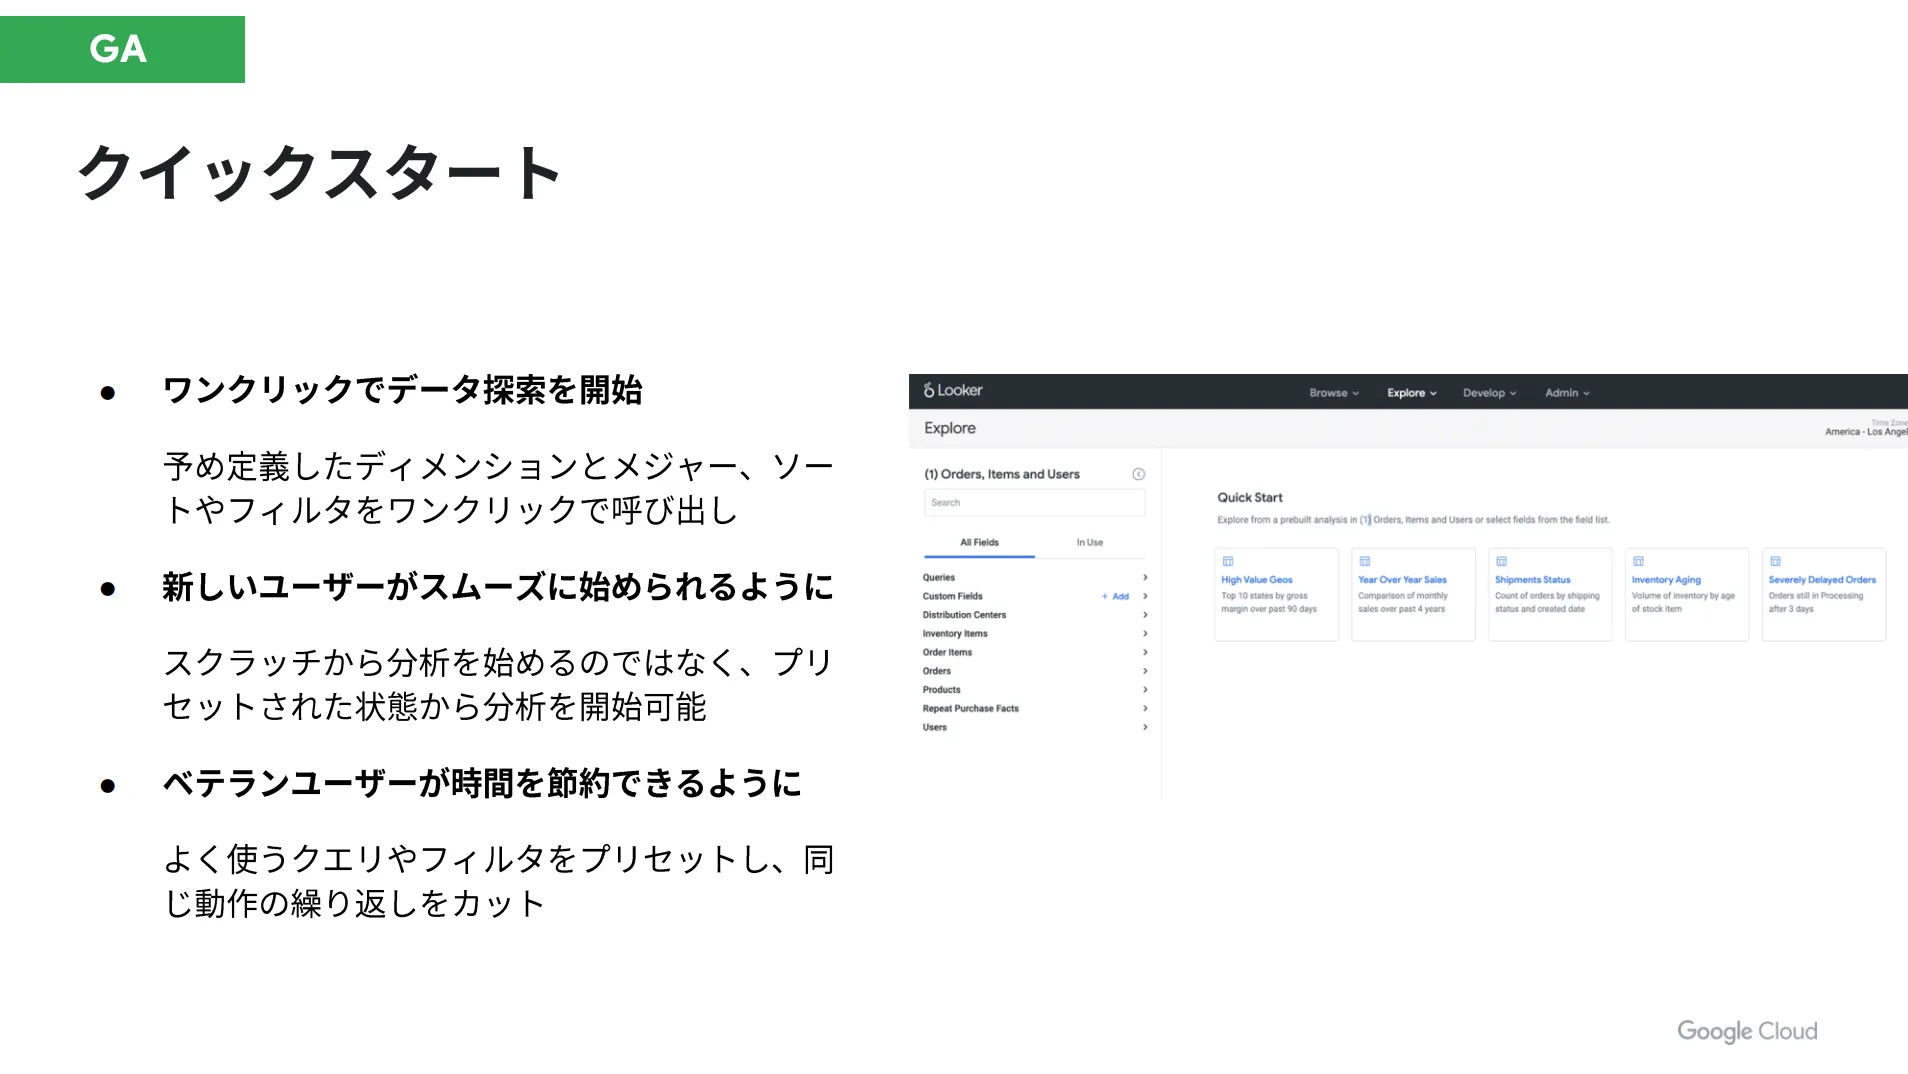Click the field Search input box
Viewport: 1908px width, 1074px height.
point(1034,503)
